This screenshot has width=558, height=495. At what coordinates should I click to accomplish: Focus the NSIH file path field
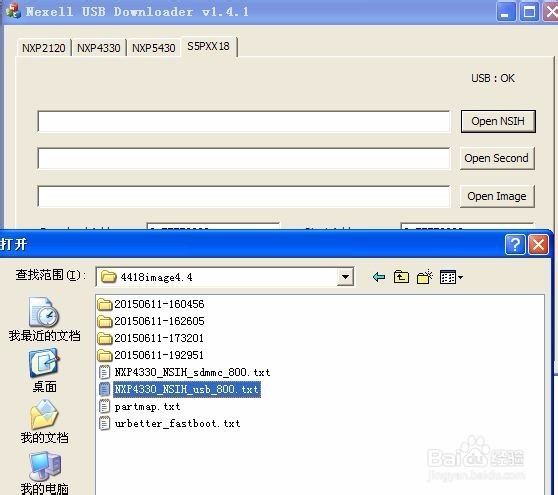(x=244, y=121)
